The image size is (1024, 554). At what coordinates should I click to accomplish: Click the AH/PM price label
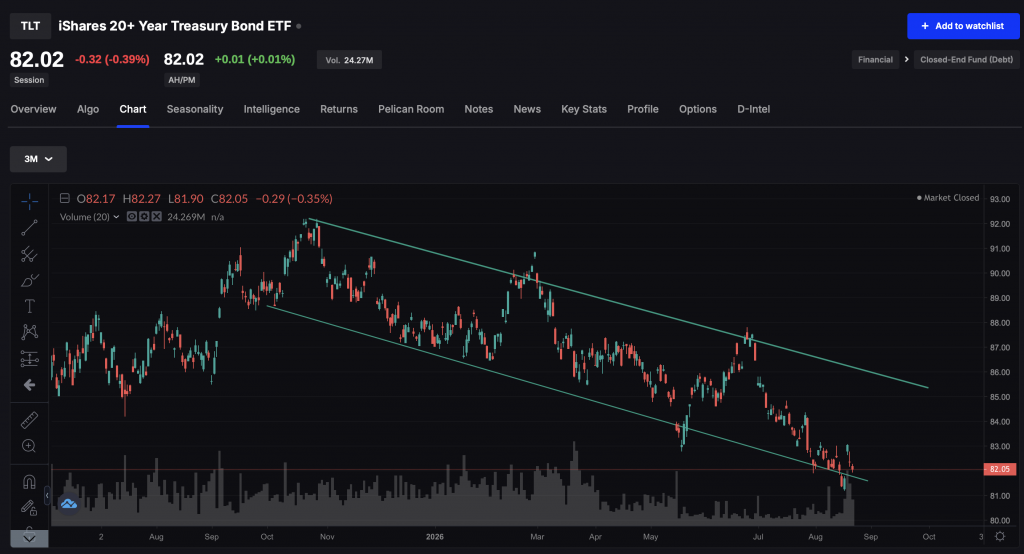(182, 80)
